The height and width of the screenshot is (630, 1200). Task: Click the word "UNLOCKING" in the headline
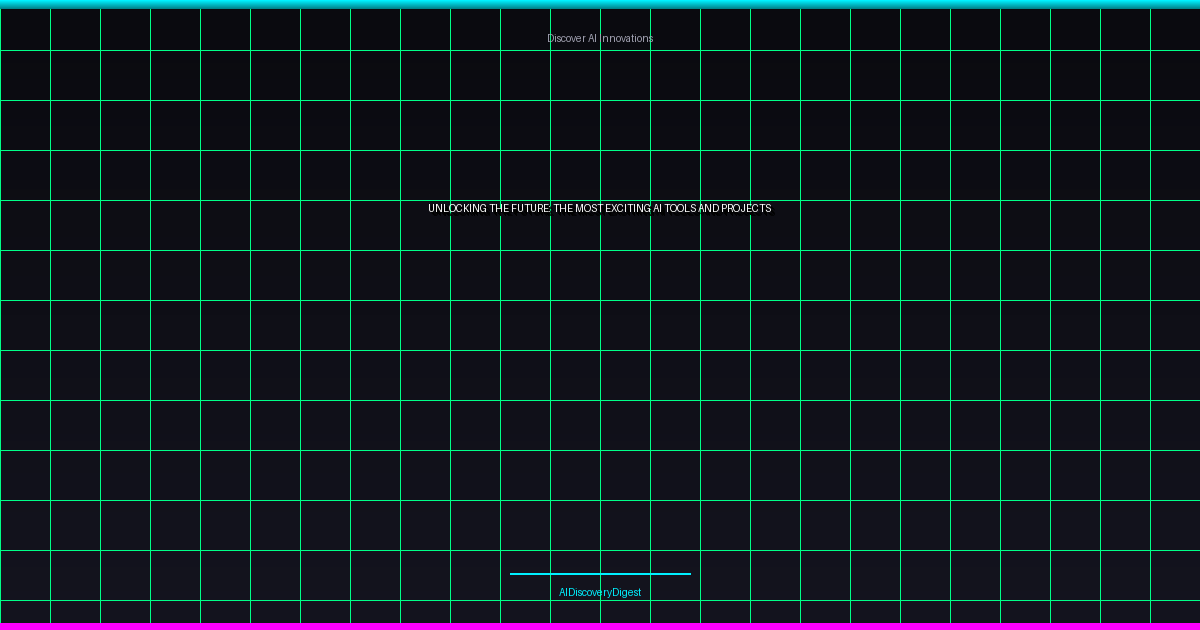tap(457, 208)
